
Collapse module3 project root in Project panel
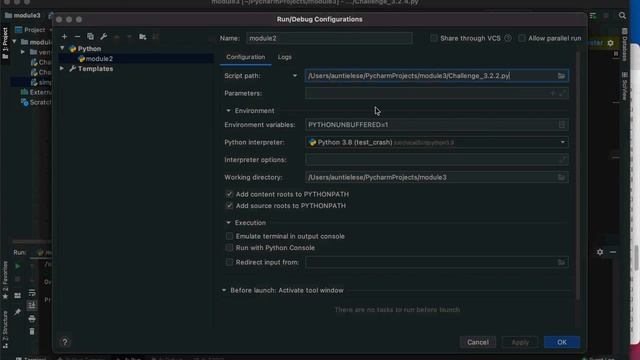click(x=14, y=42)
